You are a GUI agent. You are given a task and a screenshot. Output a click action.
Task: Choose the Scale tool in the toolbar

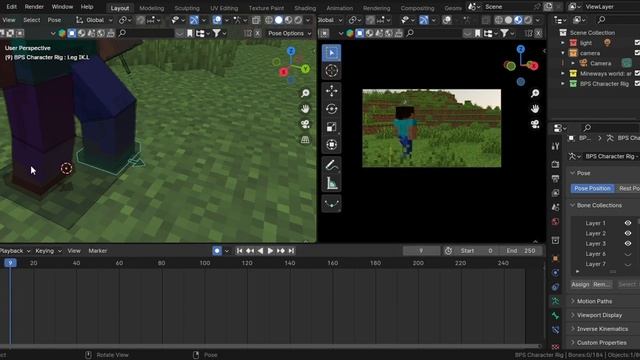click(331, 127)
